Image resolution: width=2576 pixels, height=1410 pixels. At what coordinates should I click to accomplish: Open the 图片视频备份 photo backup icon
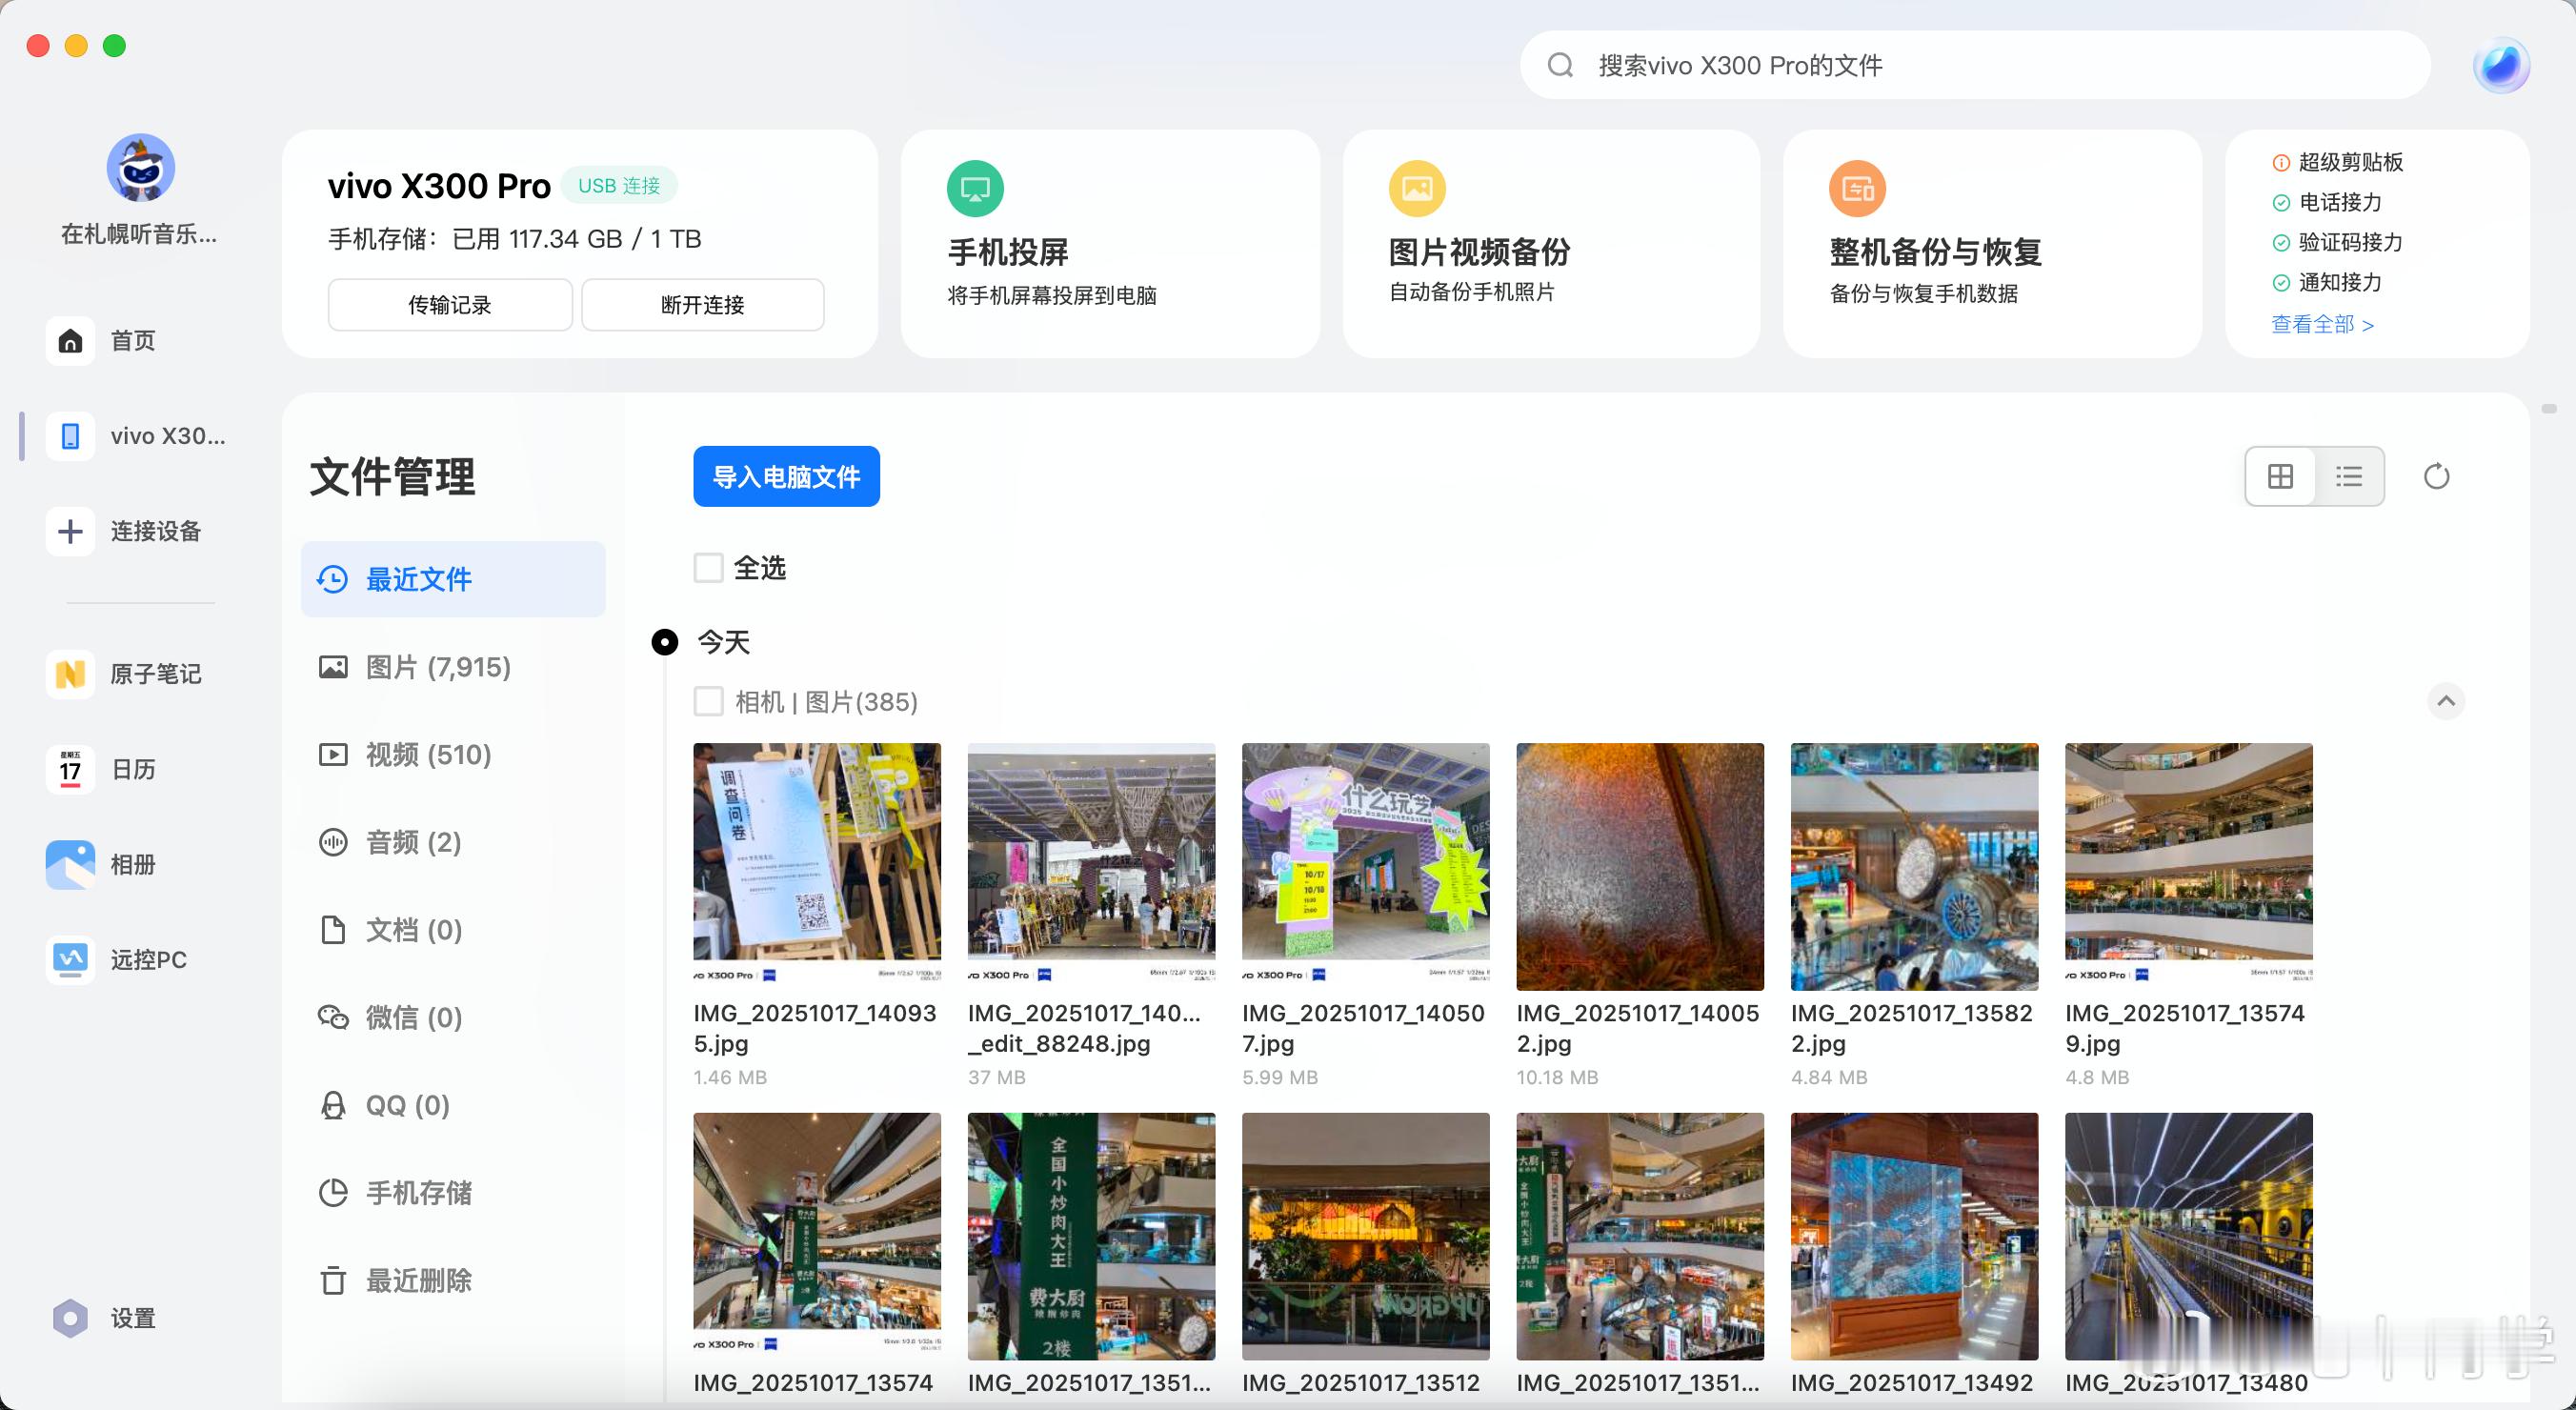[x=1416, y=188]
